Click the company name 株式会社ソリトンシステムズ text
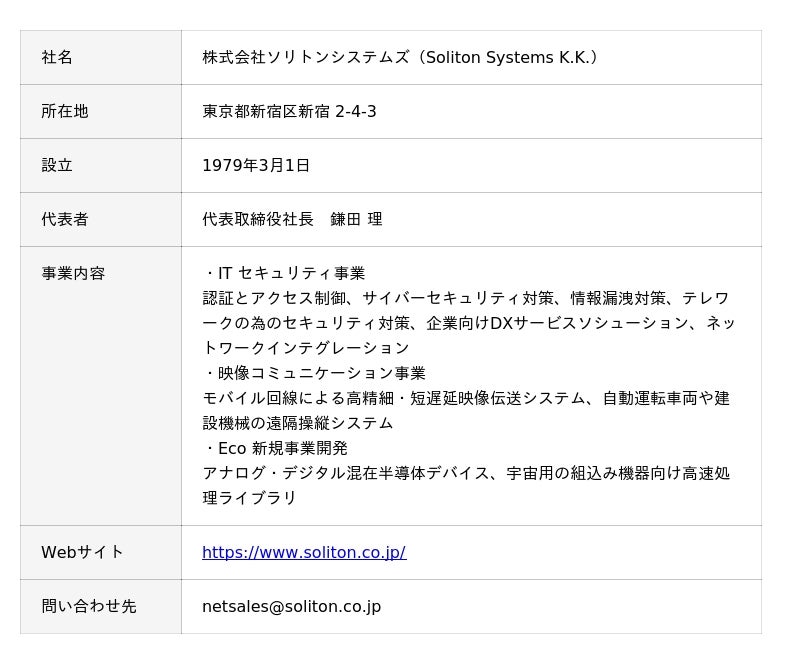Viewport: 800px width, 664px height. [x=305, y=57]
